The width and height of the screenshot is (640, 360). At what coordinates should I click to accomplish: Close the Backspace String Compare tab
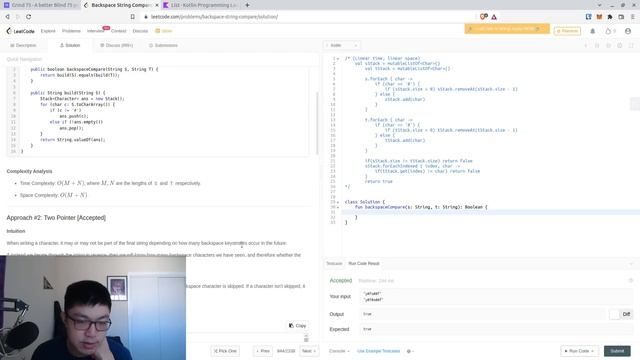157,5
